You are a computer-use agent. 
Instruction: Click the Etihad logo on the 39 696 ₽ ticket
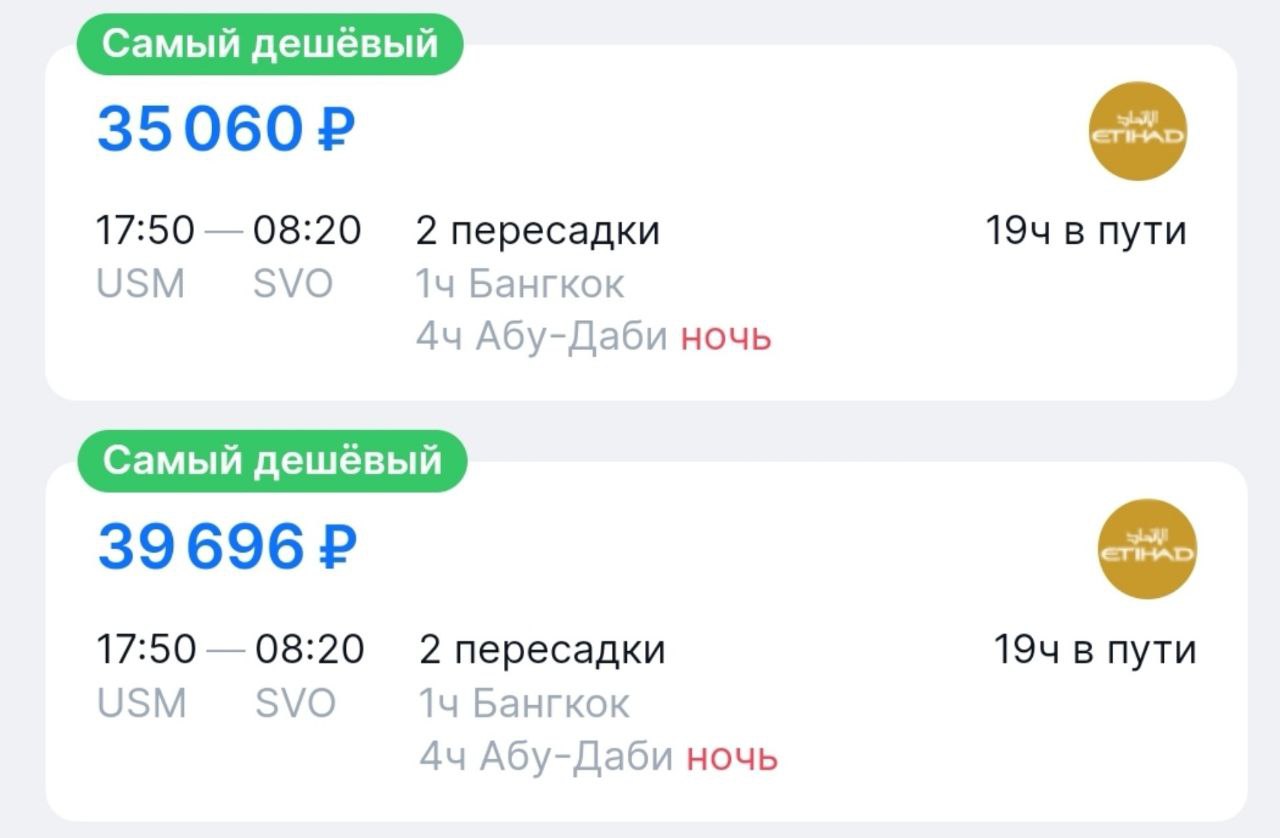coord(1147,548)
